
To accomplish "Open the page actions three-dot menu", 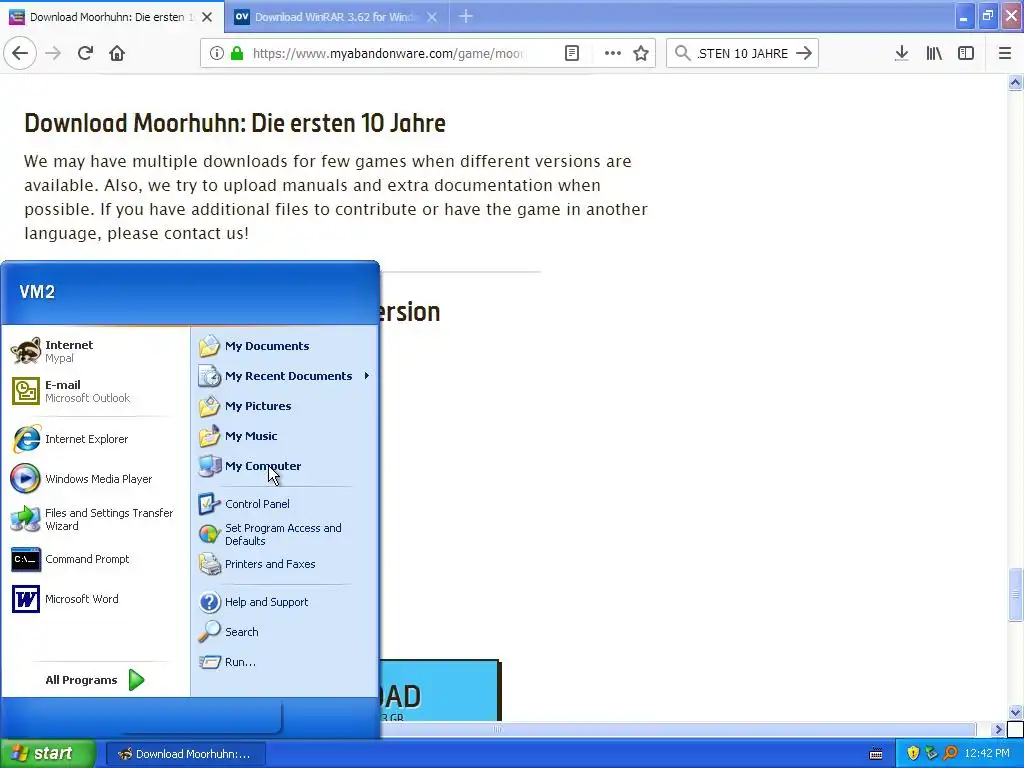I will point(613,53).
